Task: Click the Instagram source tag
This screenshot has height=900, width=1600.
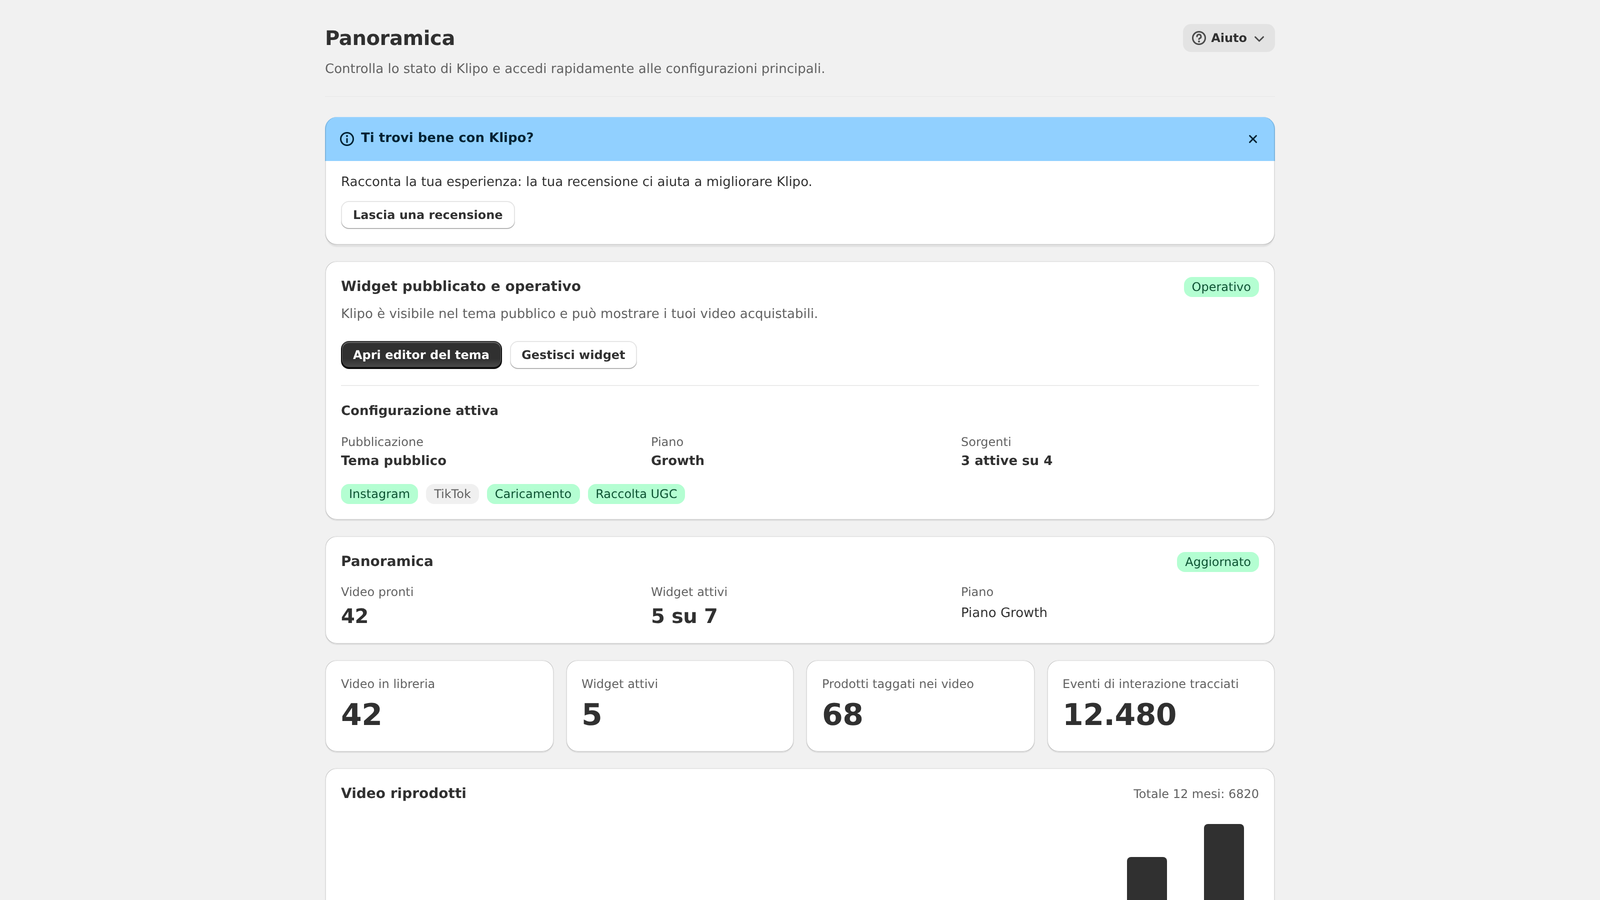Action: coord(379,494)
